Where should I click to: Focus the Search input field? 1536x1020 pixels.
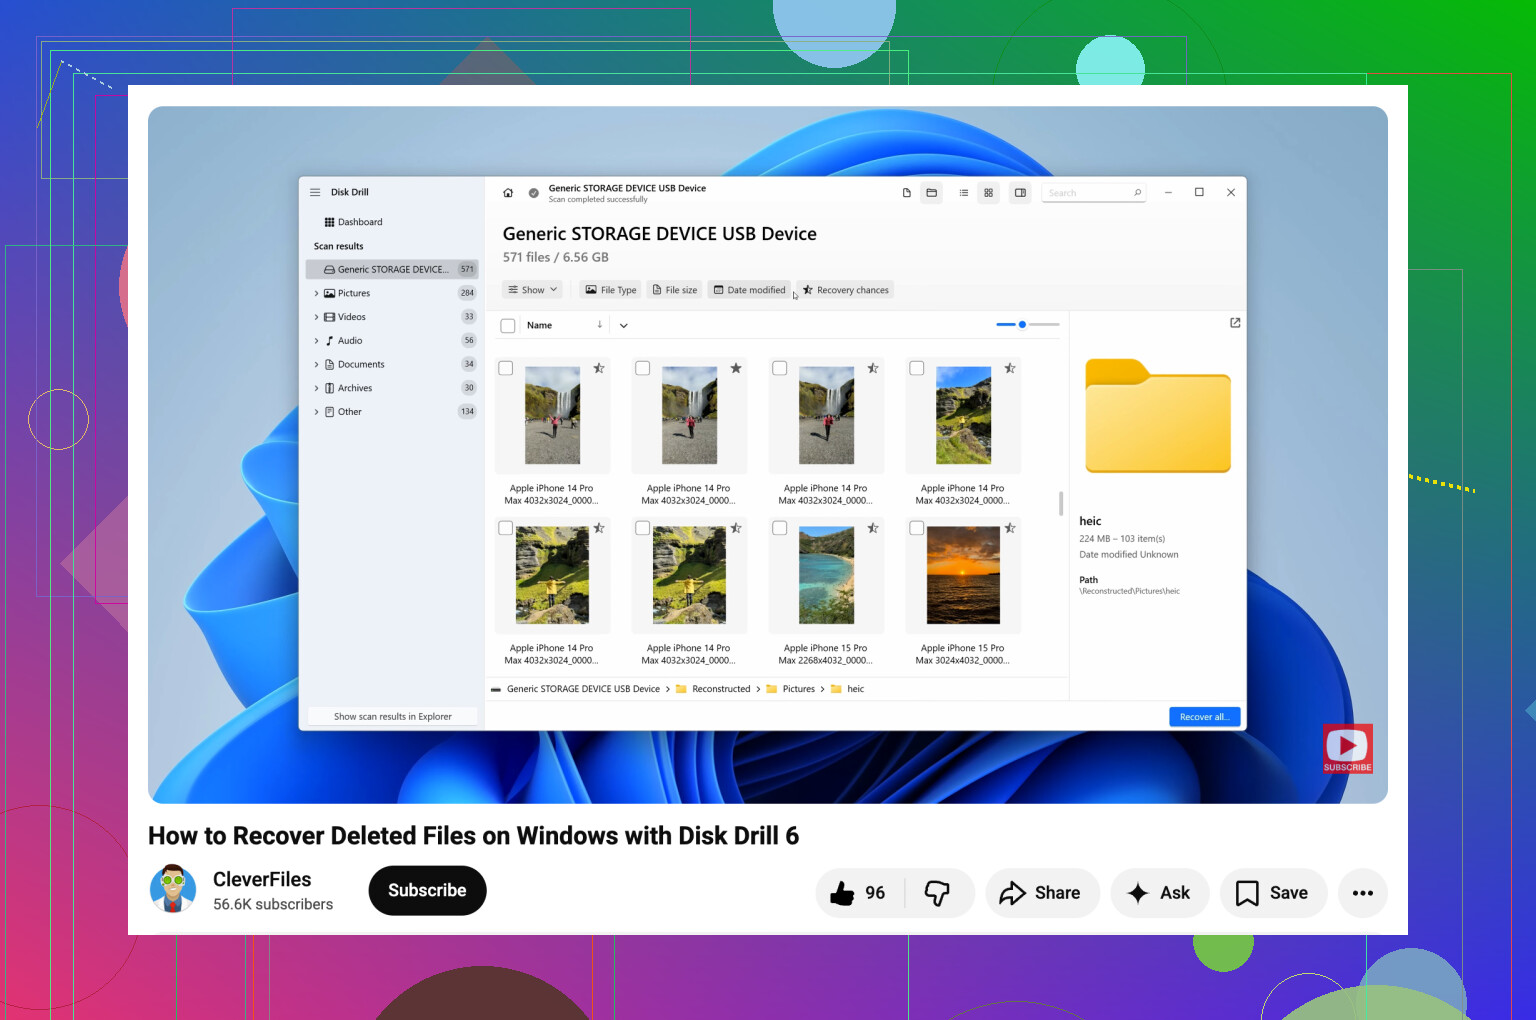coord(1094,193)
